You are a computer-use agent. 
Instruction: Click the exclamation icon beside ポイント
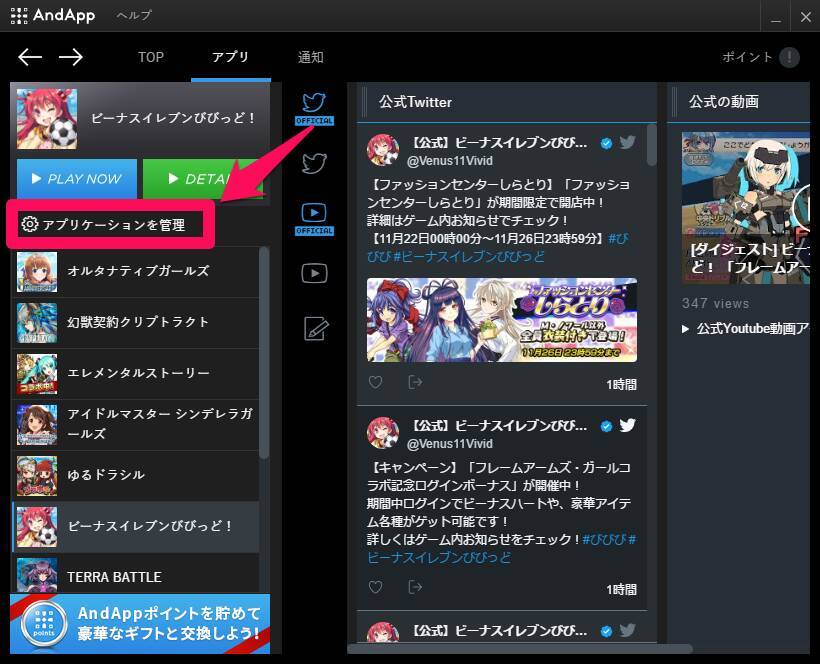[x=789, y=57]
